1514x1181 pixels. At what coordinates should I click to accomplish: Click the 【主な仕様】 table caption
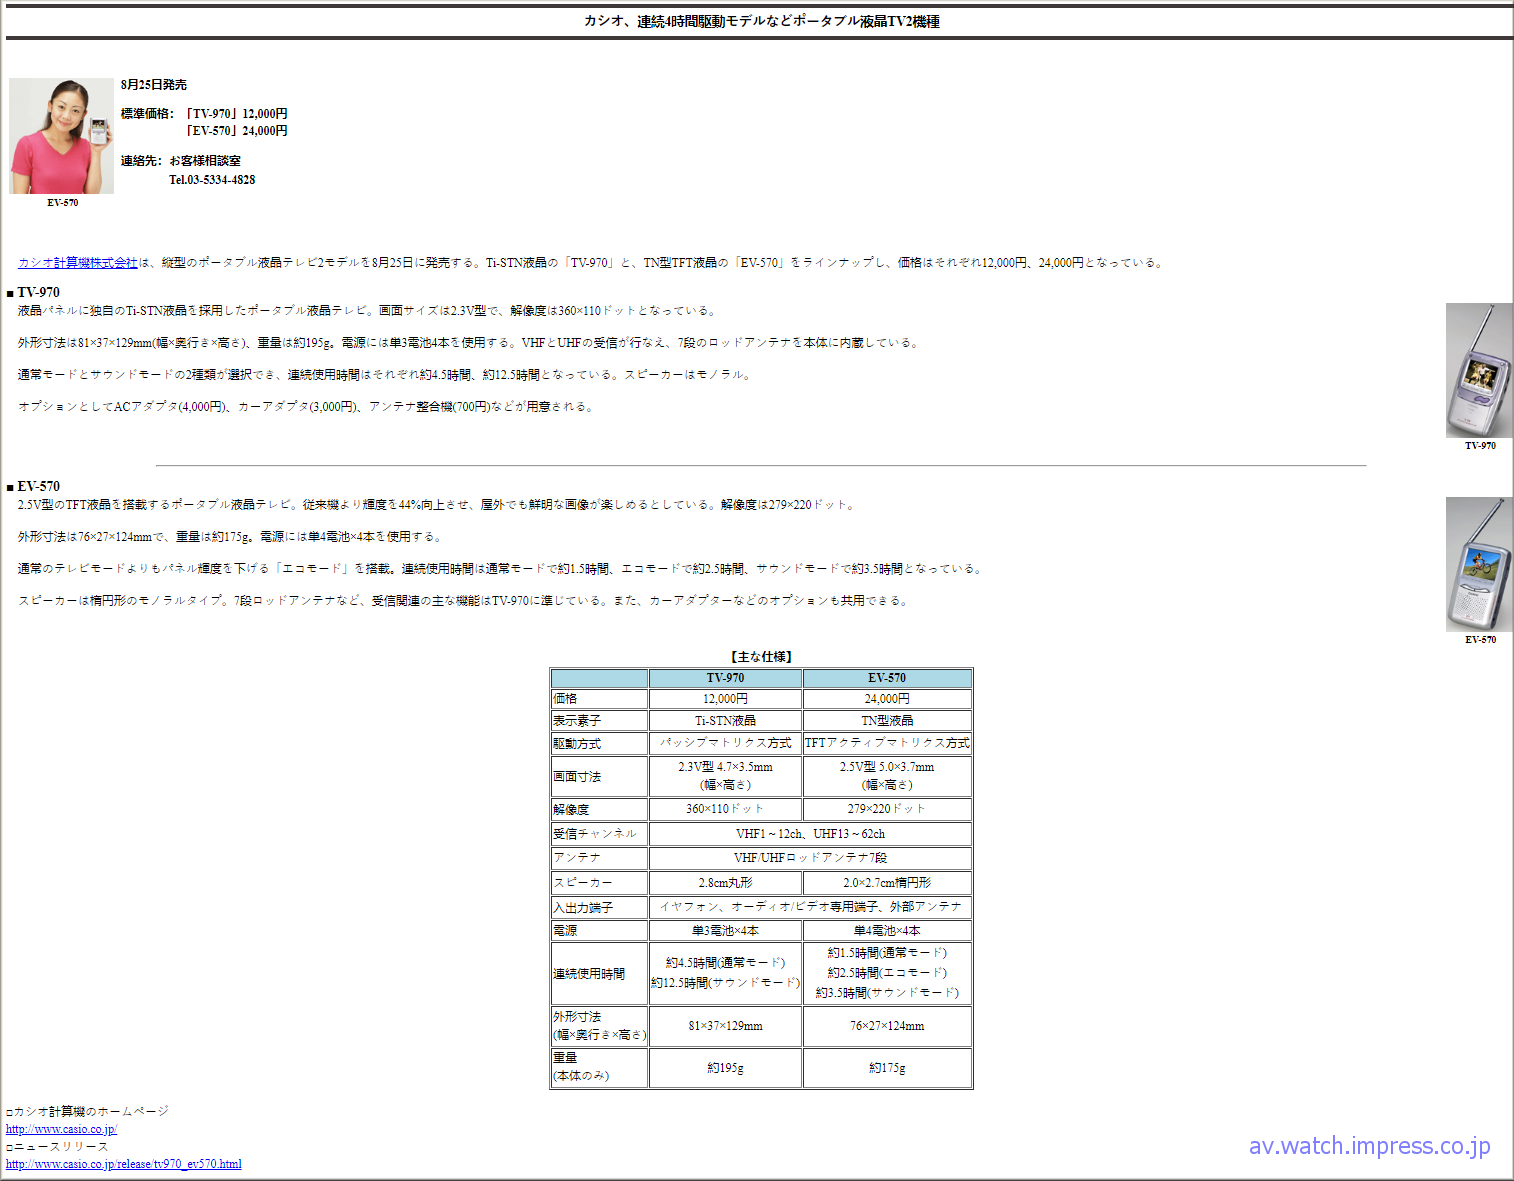pyautogui.click(x=761, y=657)
